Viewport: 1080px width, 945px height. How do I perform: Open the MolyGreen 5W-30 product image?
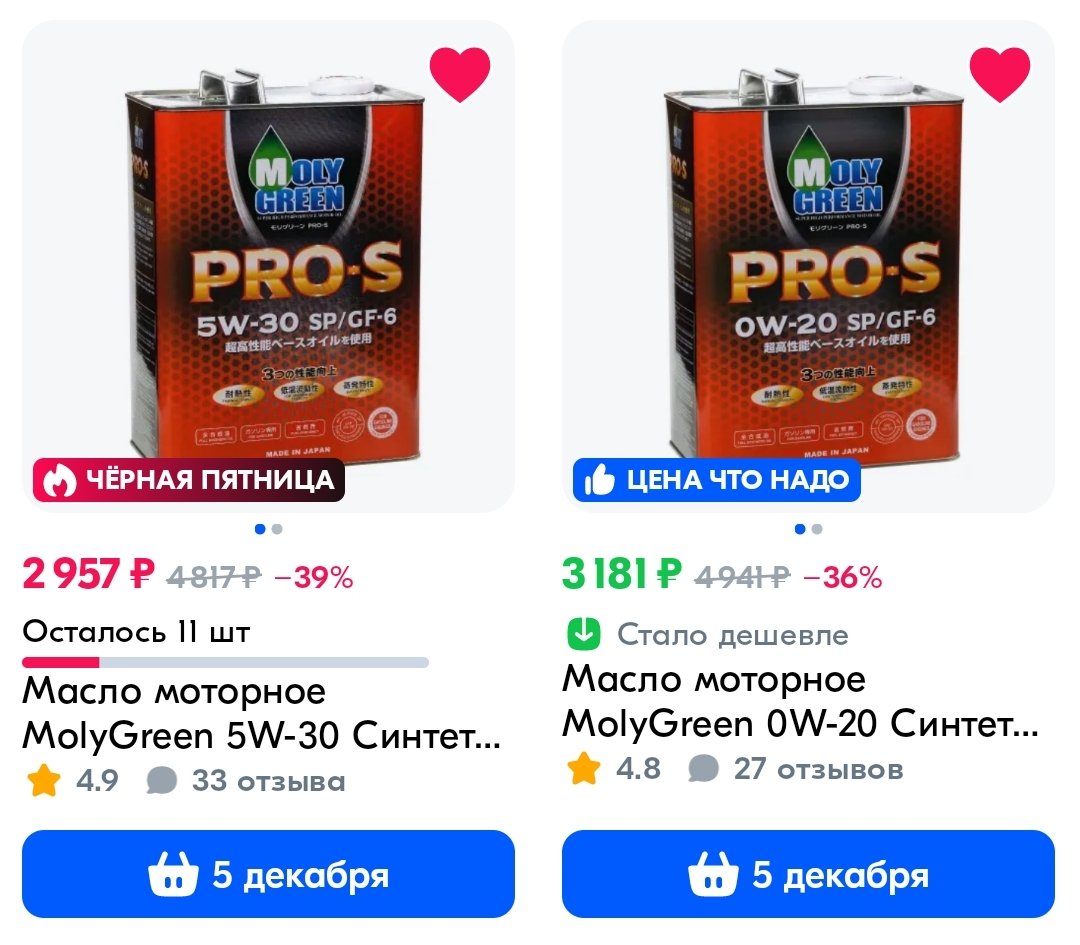[268, 266]
